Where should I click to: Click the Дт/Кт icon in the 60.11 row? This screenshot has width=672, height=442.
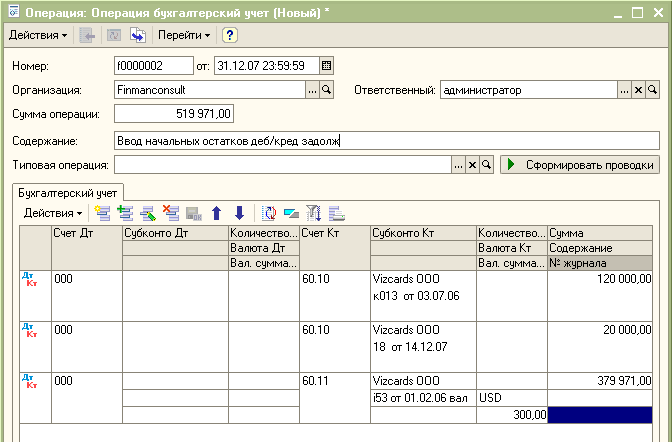[x=30, y=381]
